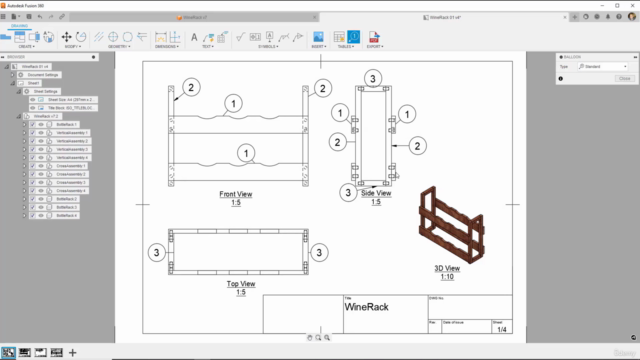
Task: Switch to the WineRack v7 document tab
Action: point(193,17)
